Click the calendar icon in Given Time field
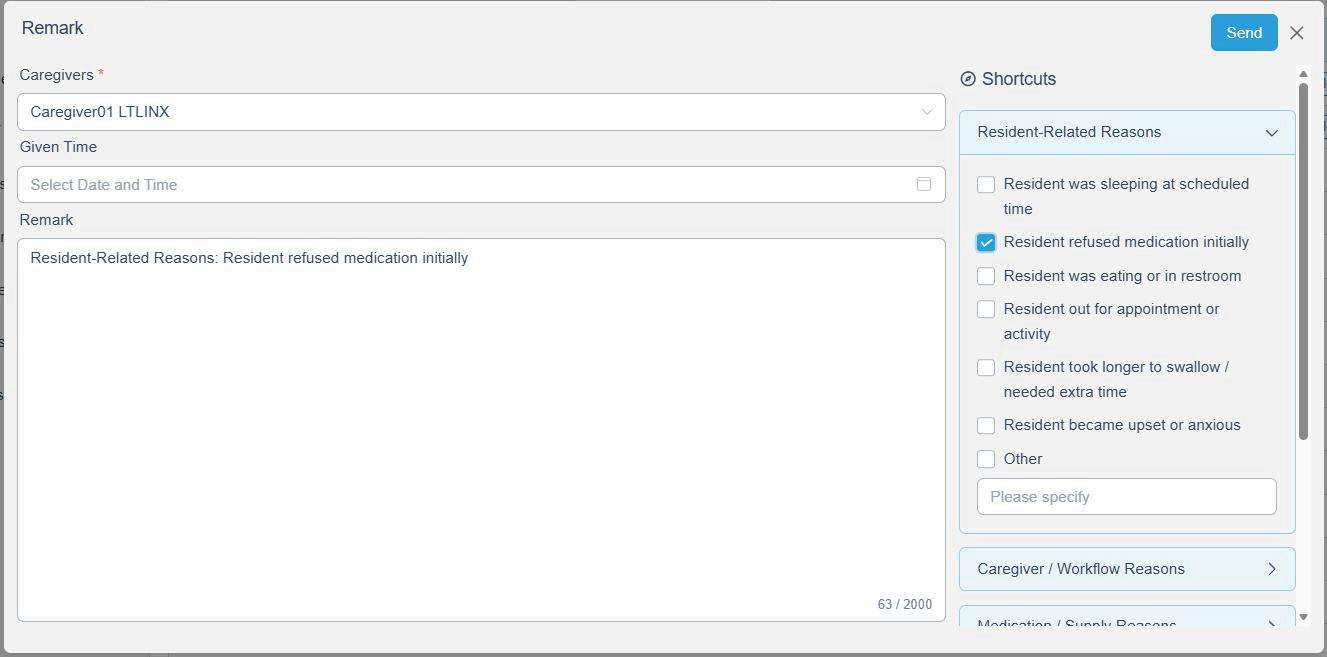 click(923, 184)
